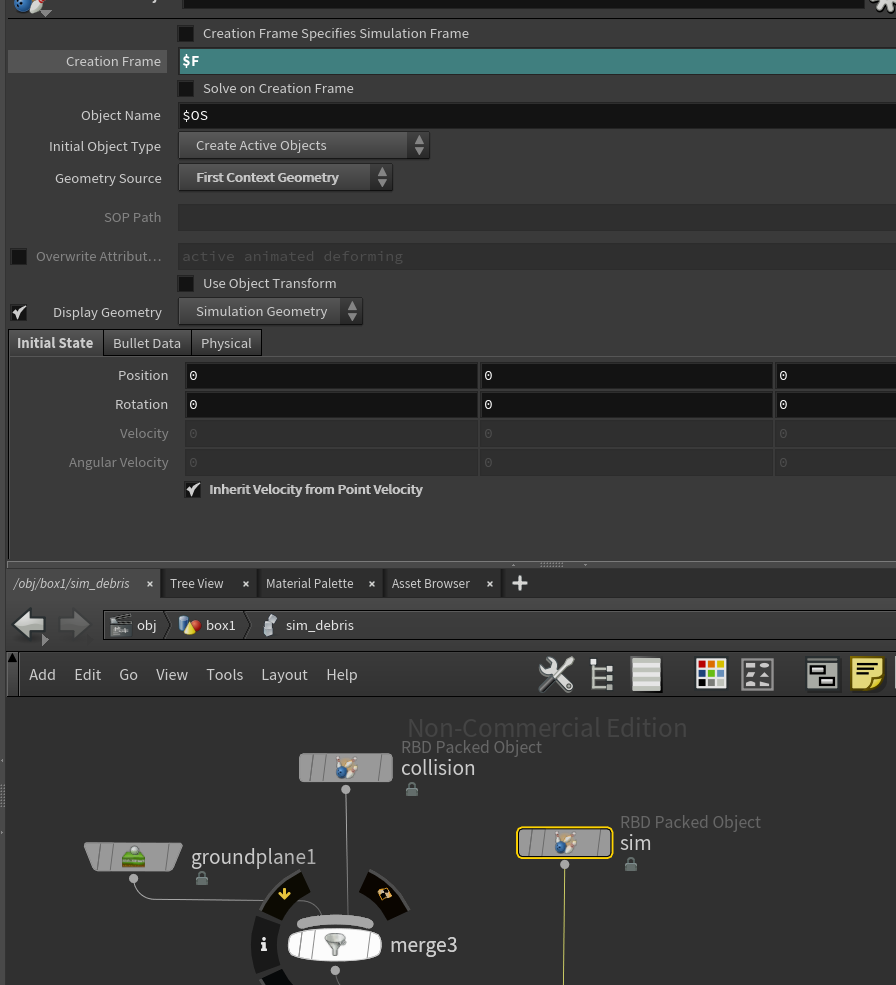This screenshot has height=985, width=896.
Task: Click the RBD Packed Object icon top-left
Action: click(31, 6)
